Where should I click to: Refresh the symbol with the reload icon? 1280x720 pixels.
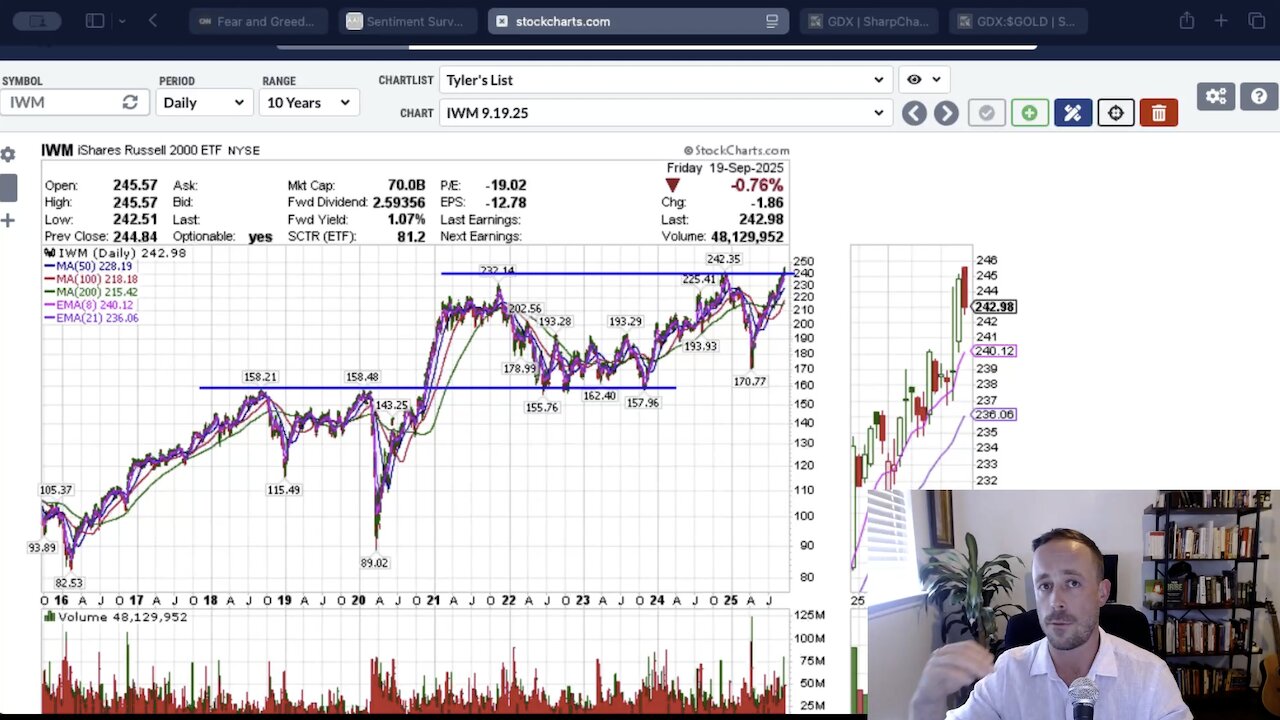tap(130, 102)
